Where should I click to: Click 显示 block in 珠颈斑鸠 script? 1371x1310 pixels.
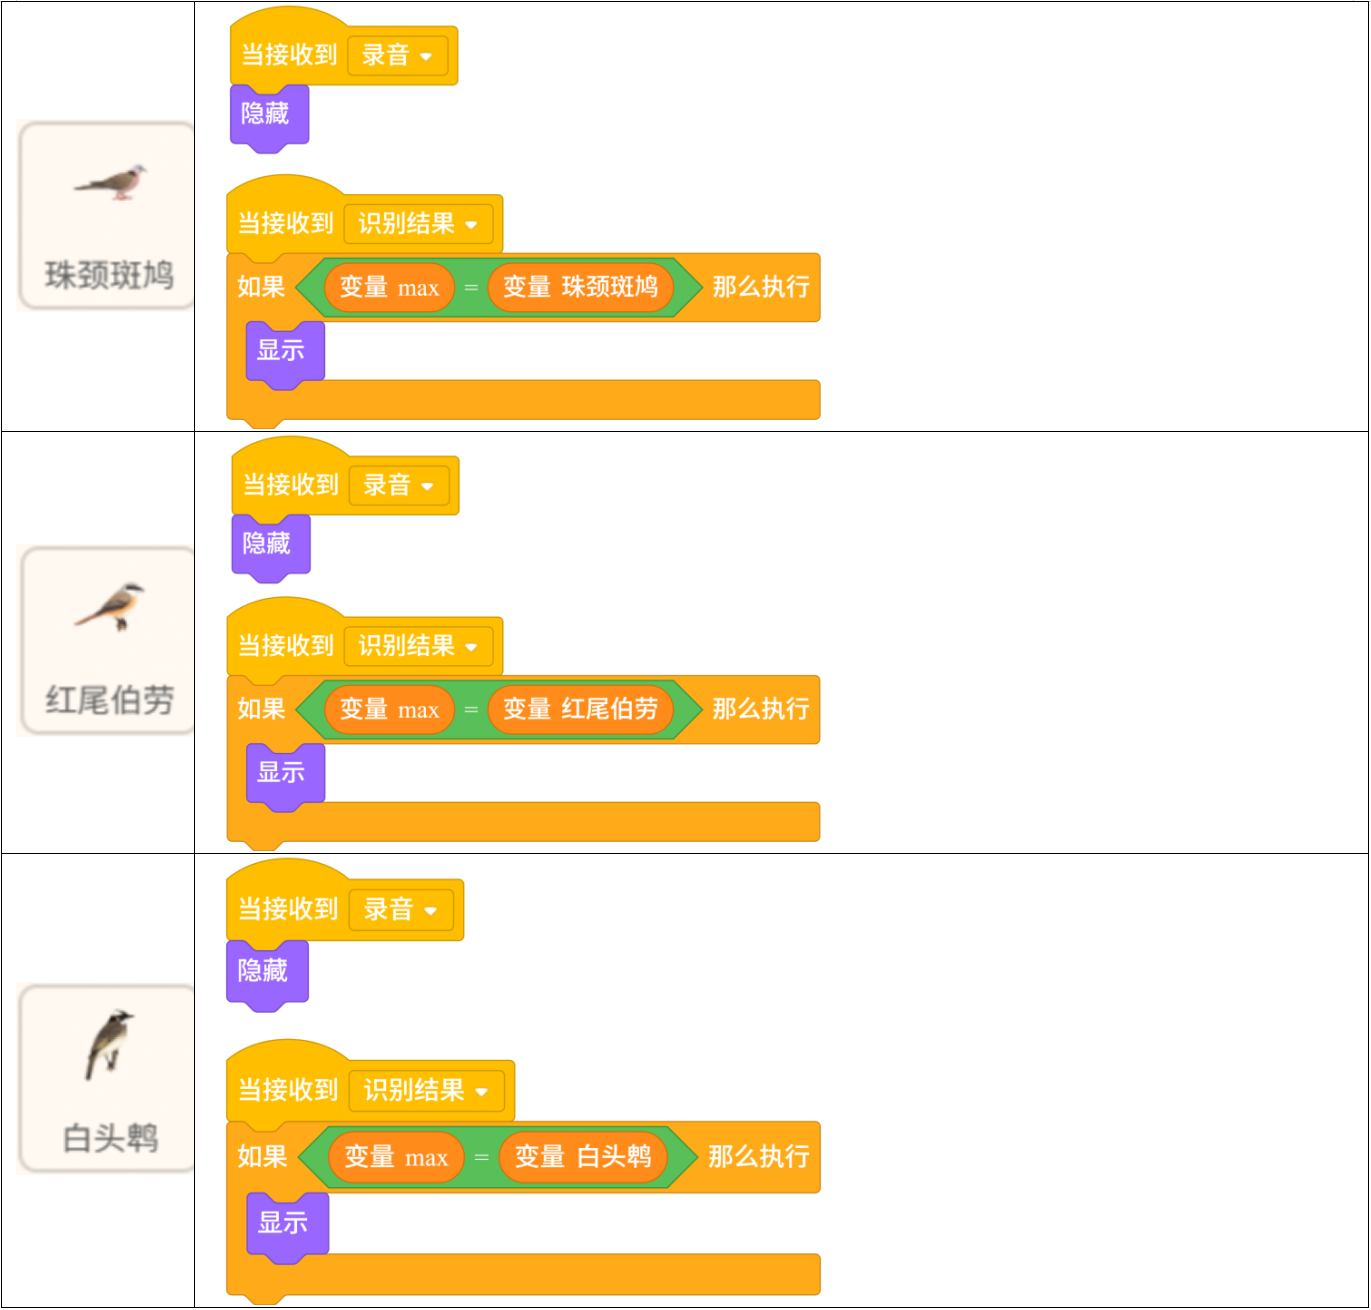(x=282, y=351)
